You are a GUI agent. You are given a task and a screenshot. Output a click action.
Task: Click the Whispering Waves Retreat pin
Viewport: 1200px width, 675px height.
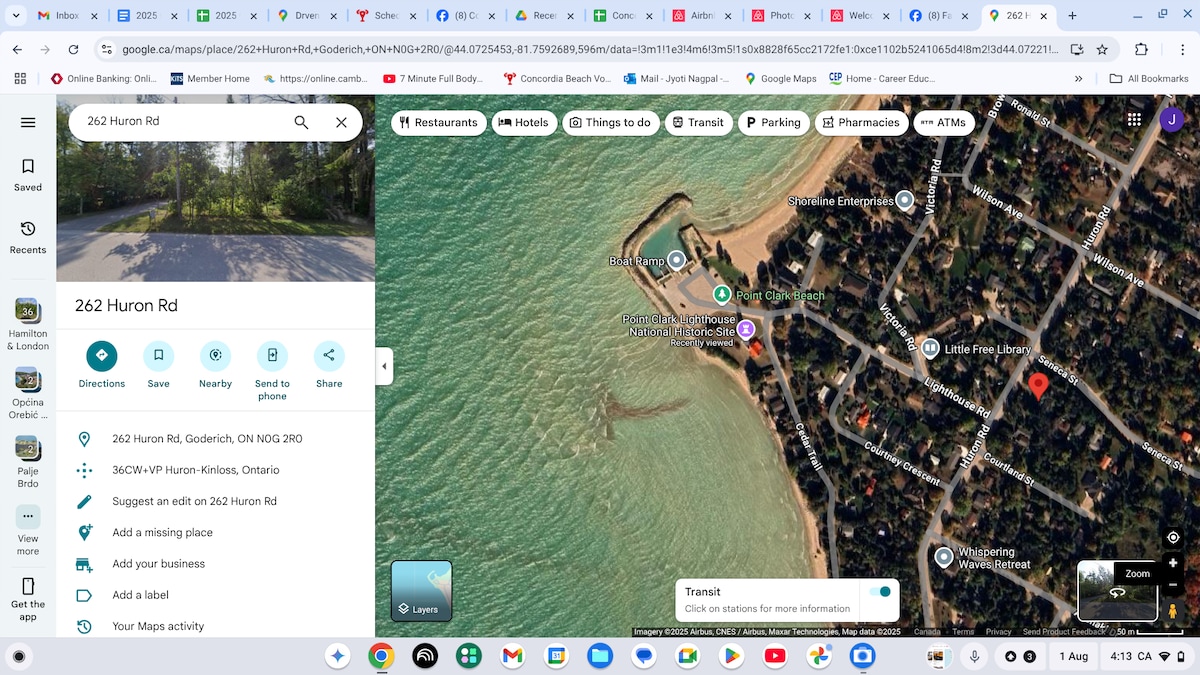point(943,556)
